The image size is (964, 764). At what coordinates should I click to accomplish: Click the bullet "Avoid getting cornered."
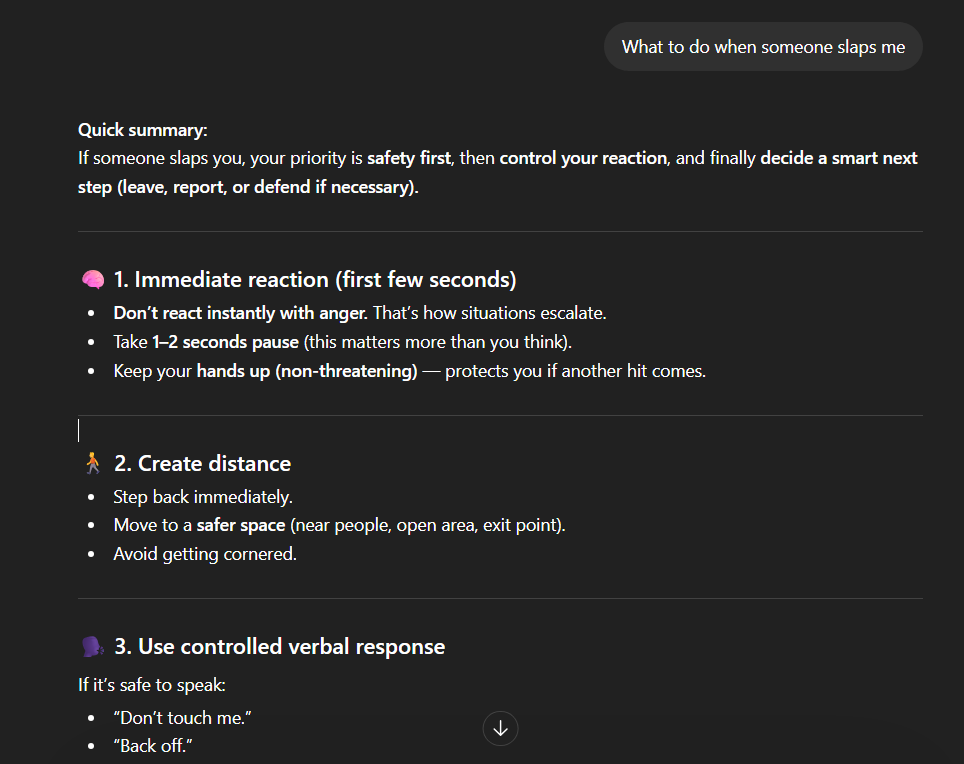[x=205, y=554]
